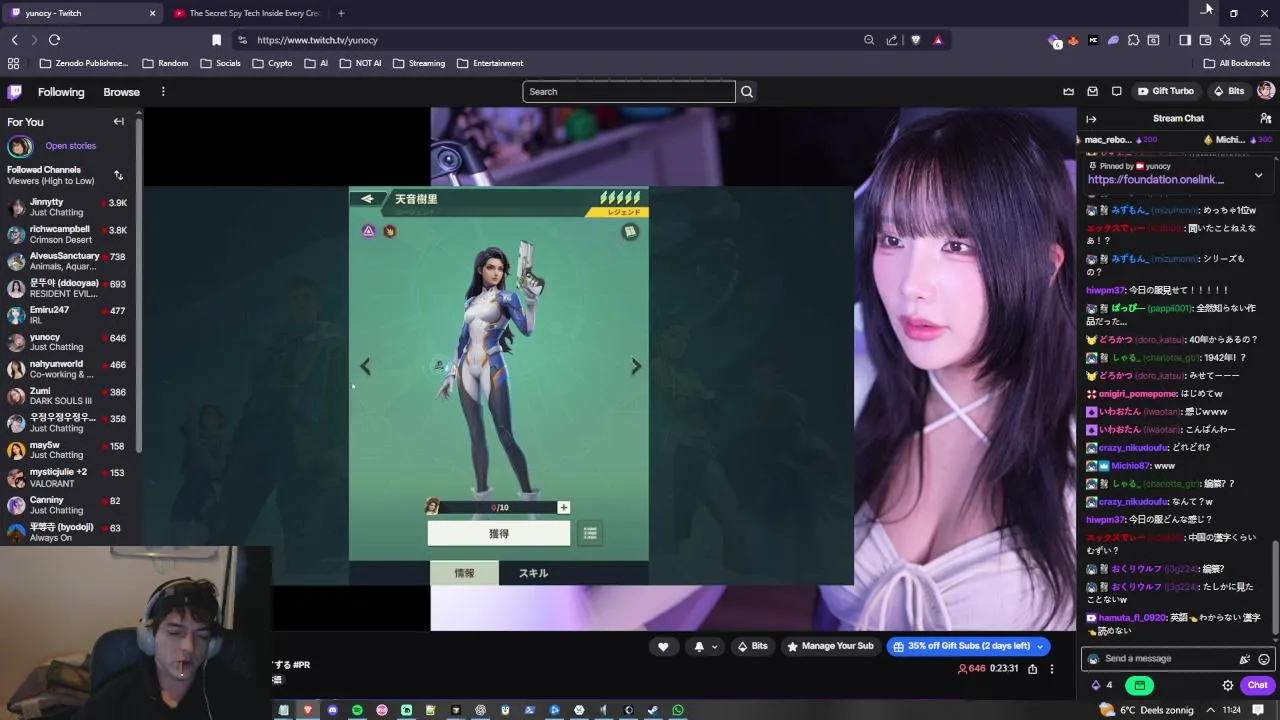1280x720 pixels.
Task: Share the stream via share icon
Action: 1032,669
